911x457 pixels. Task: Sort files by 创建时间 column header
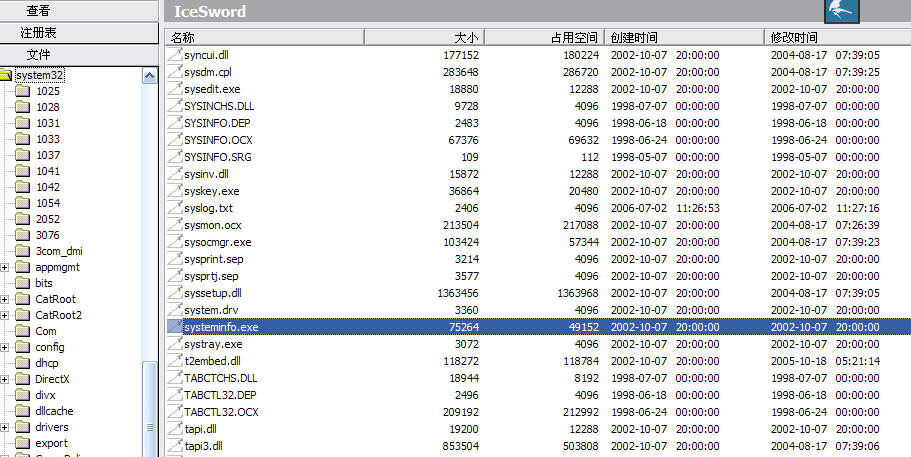(685, 38)
